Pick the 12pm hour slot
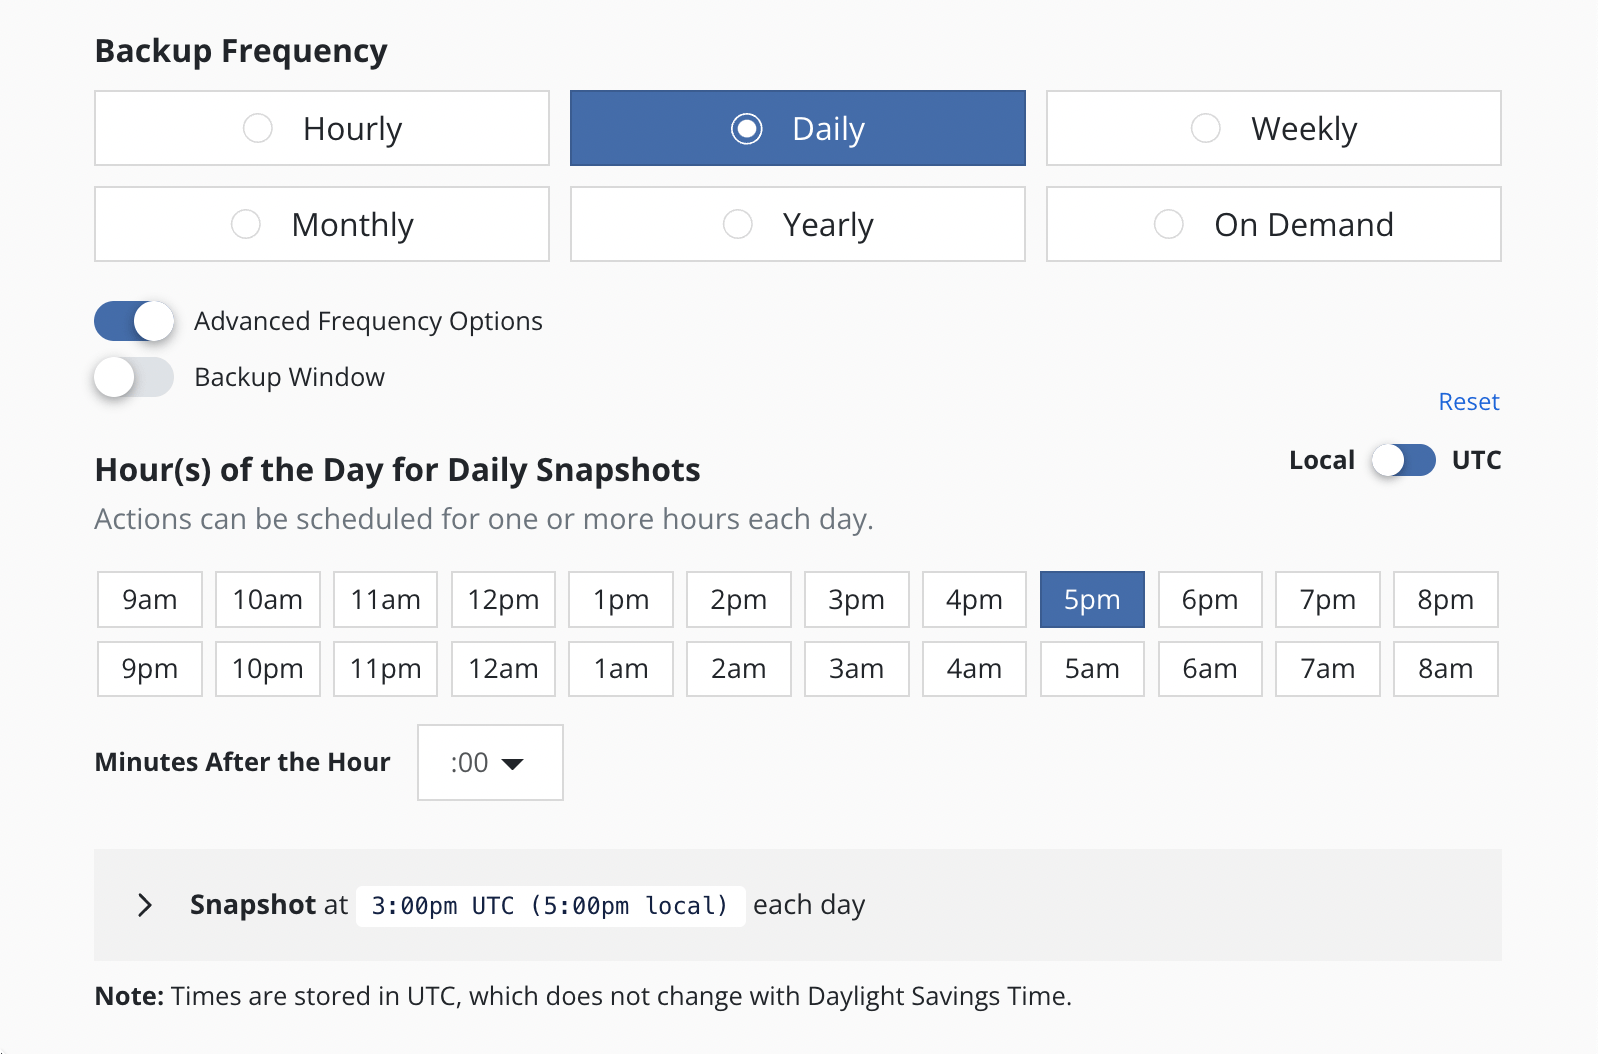This screenshot has width=1598, height=1054. tap(503, 600)
